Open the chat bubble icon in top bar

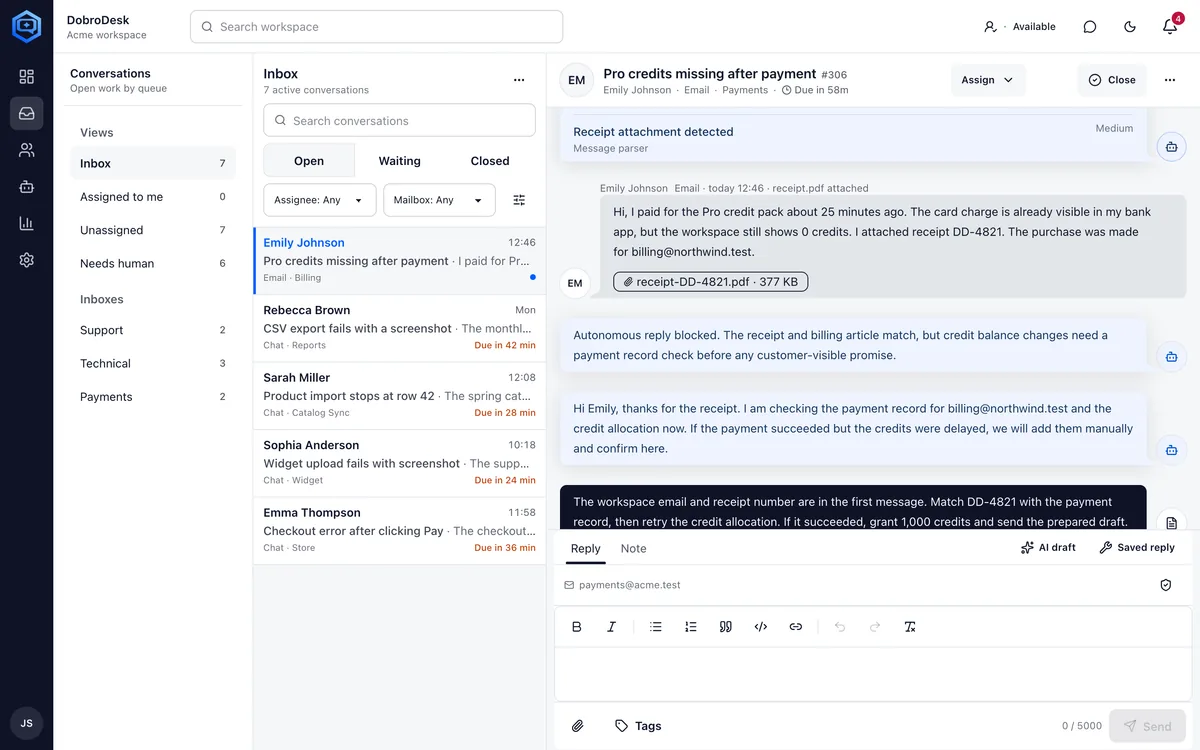pos(1090,27)
